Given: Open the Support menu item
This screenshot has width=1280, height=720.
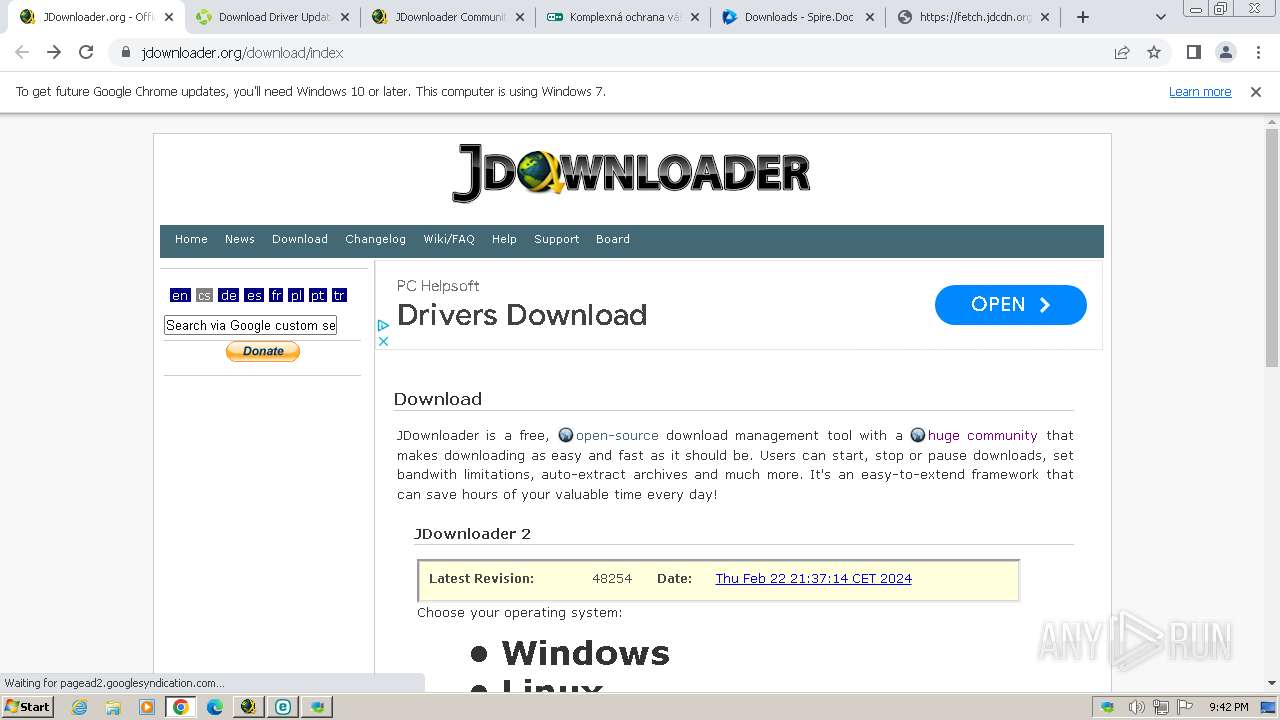Looking at the screenshot, I should 557,239.
